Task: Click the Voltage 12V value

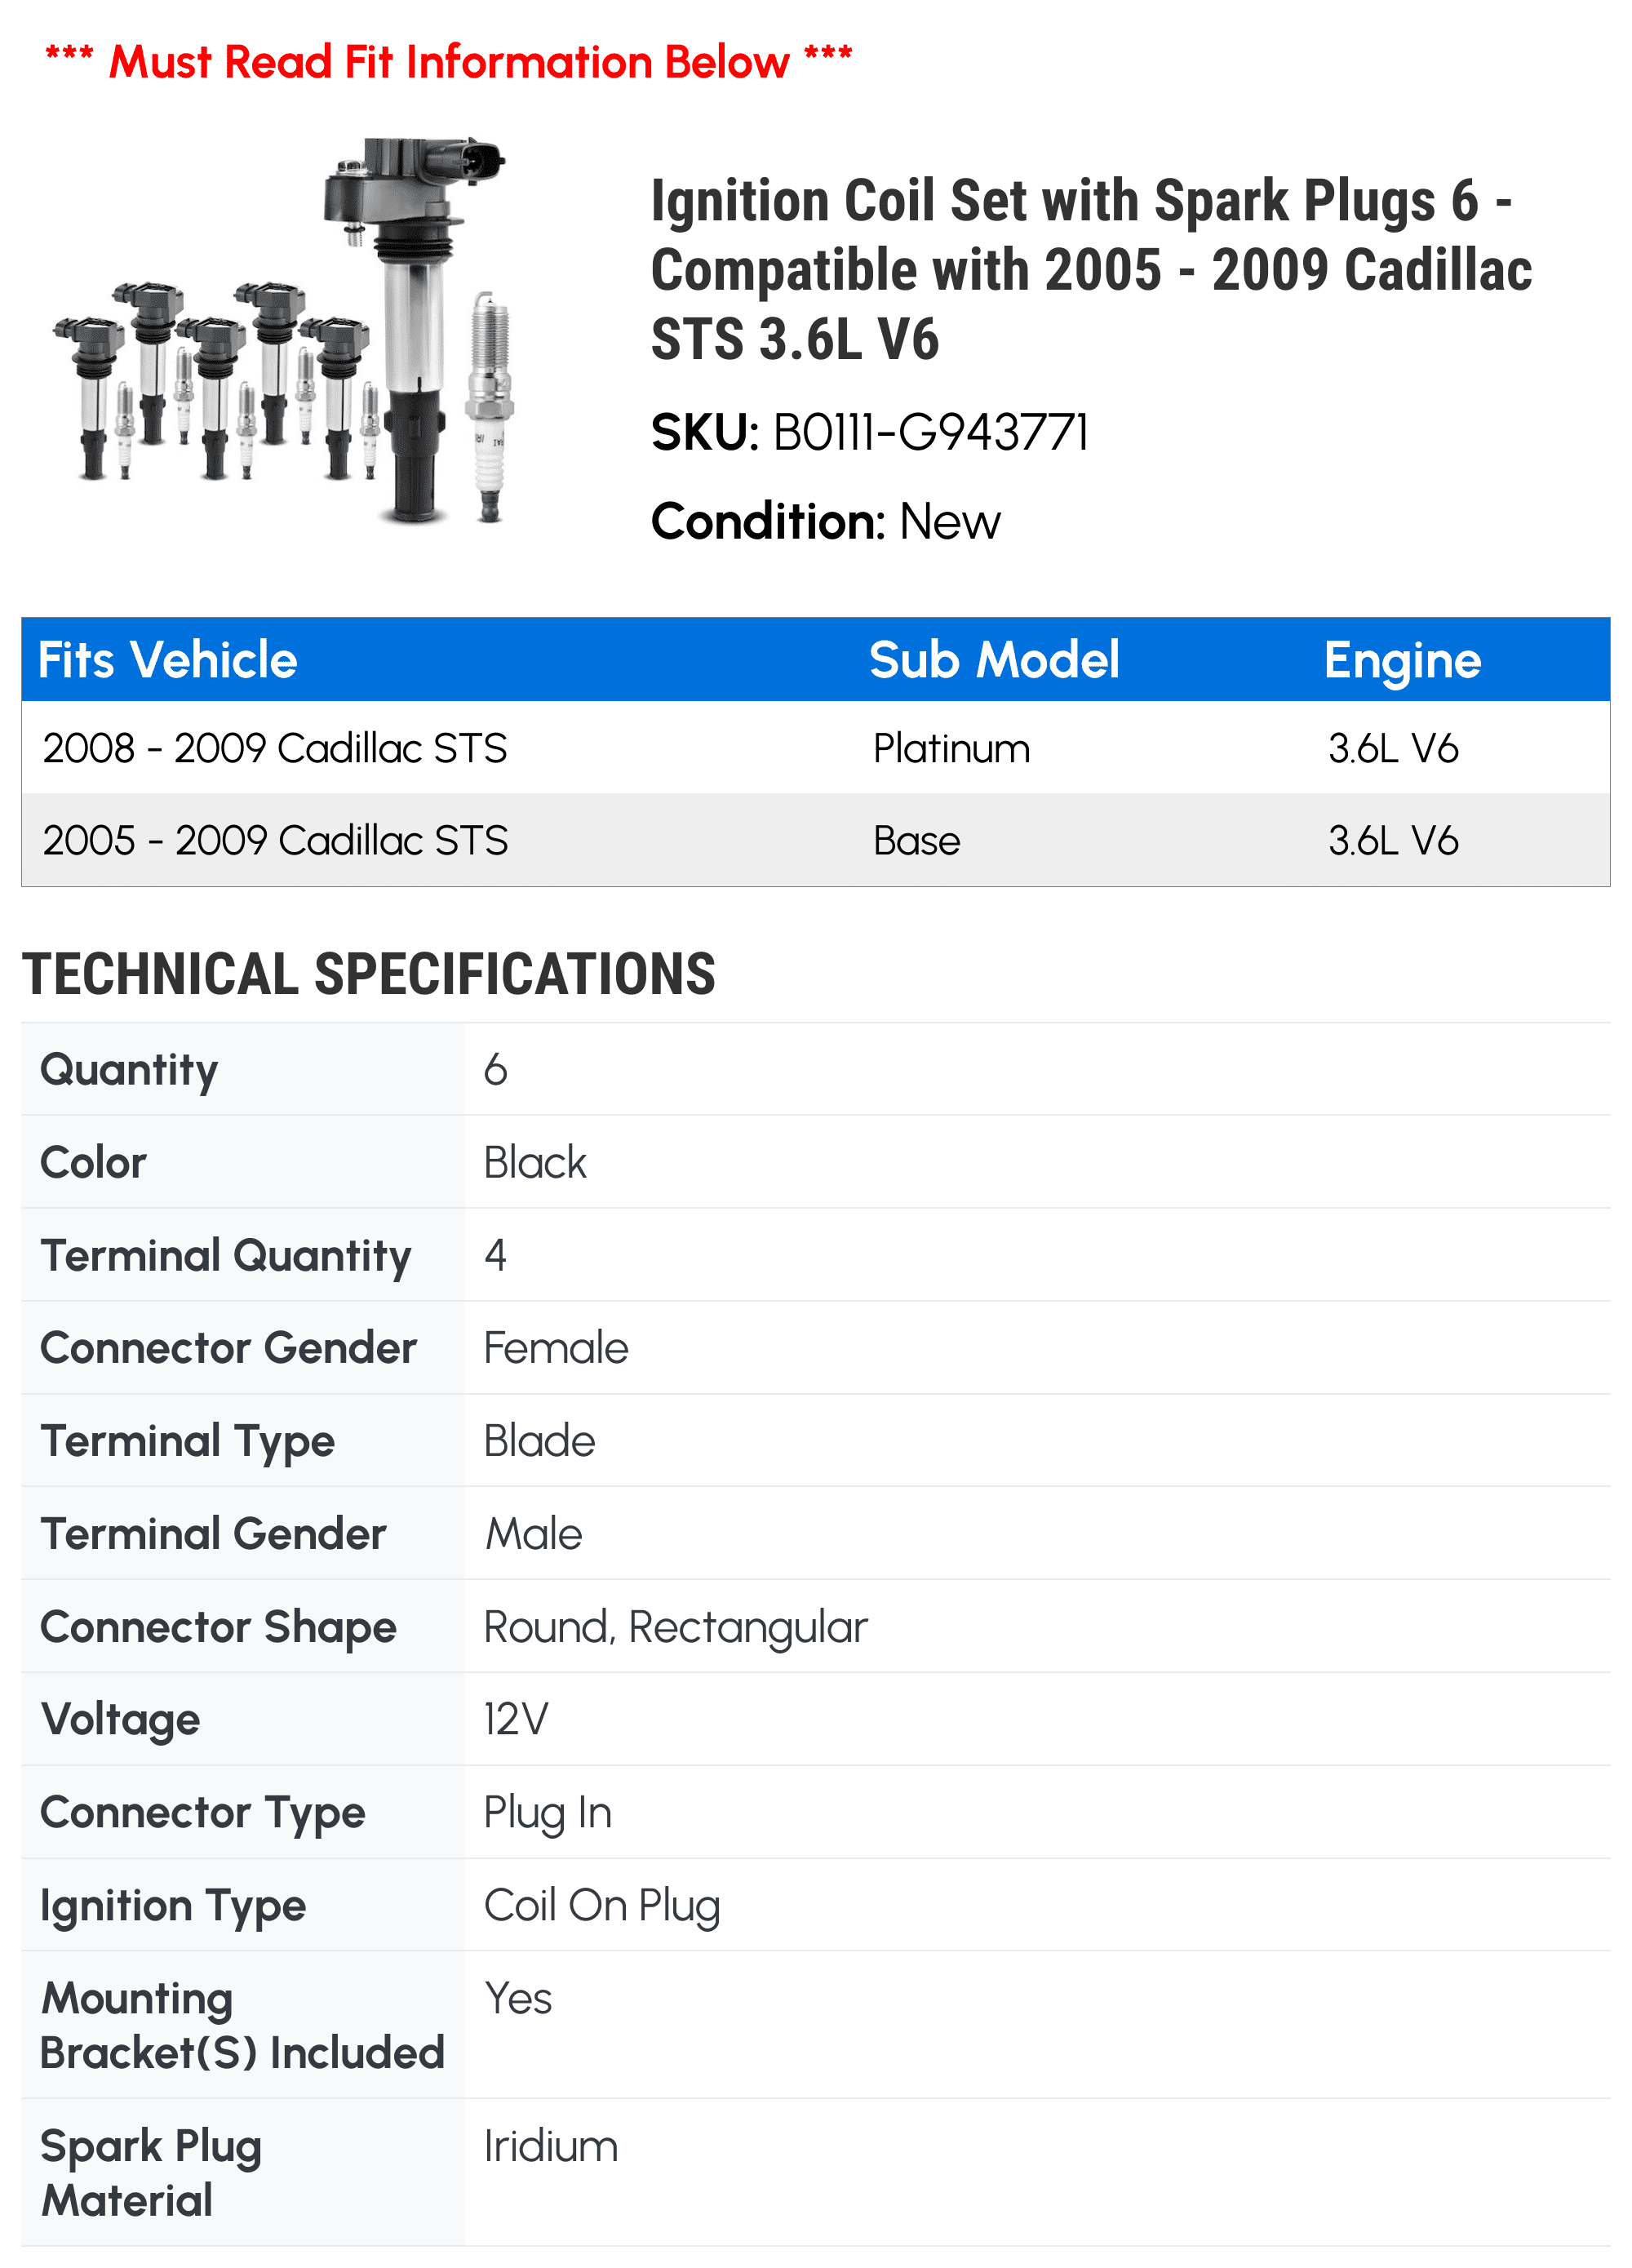Action: [516, 1719]
